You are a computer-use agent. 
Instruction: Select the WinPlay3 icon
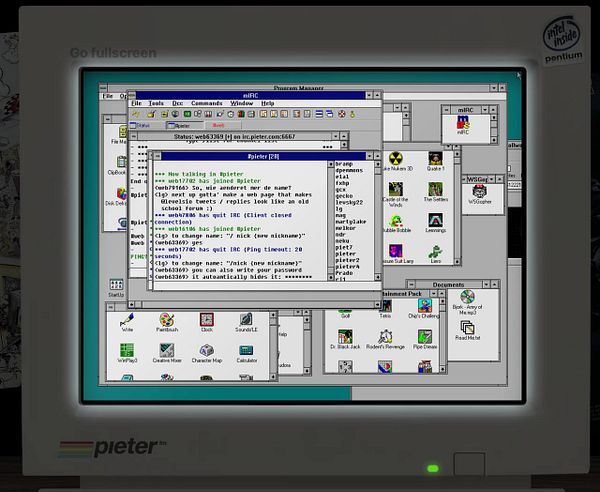tap(127, 354)
